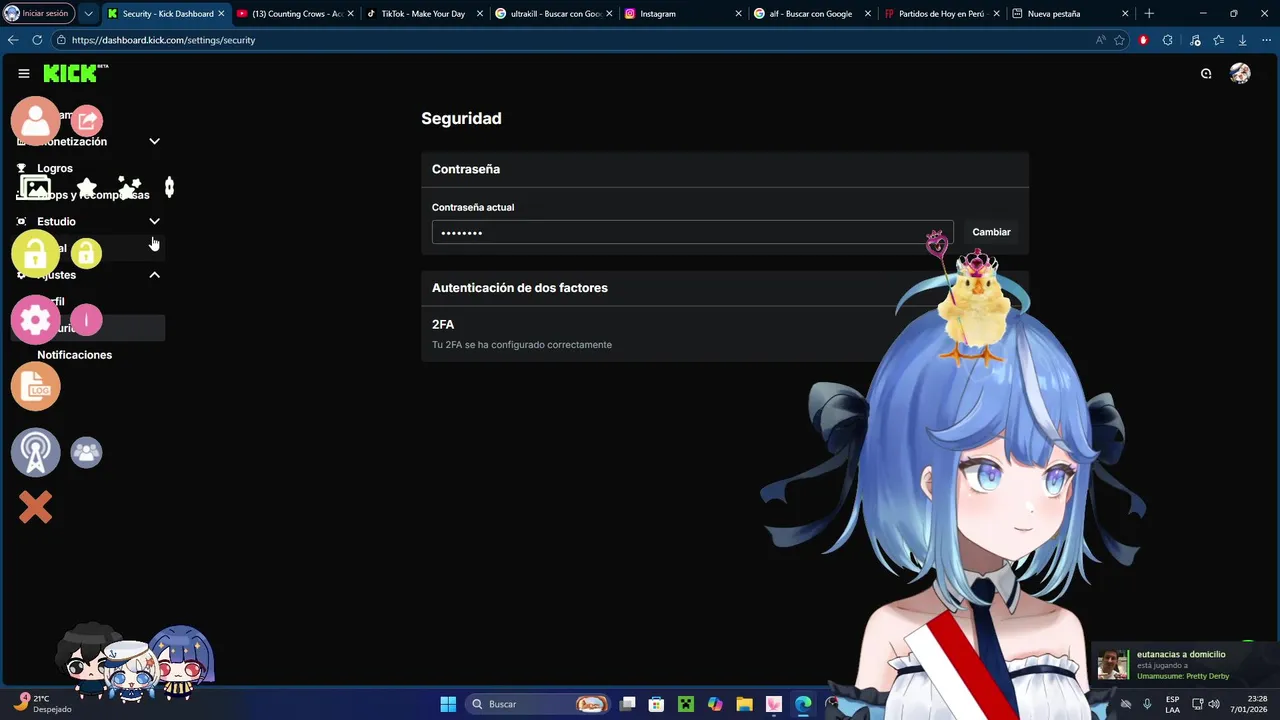
Task: Switch to the Nueva pestaña tab
Action: pos(1069,14)
